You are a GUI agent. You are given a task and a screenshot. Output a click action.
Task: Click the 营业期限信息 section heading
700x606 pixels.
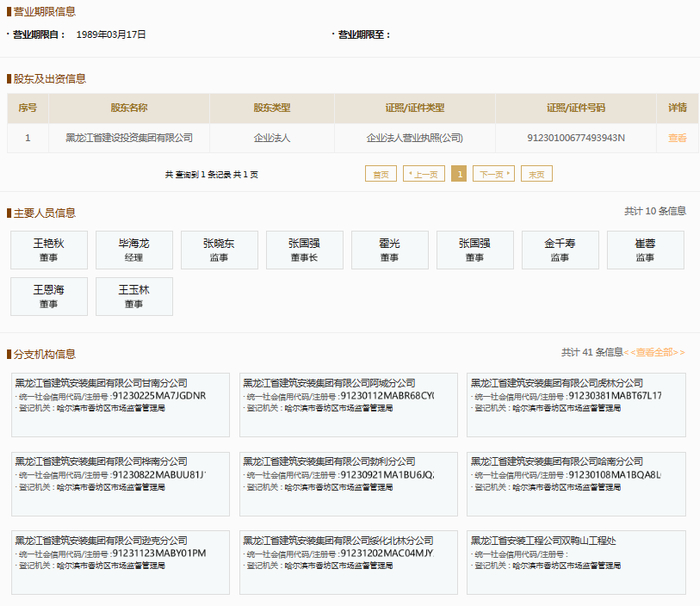click(44, 12)
